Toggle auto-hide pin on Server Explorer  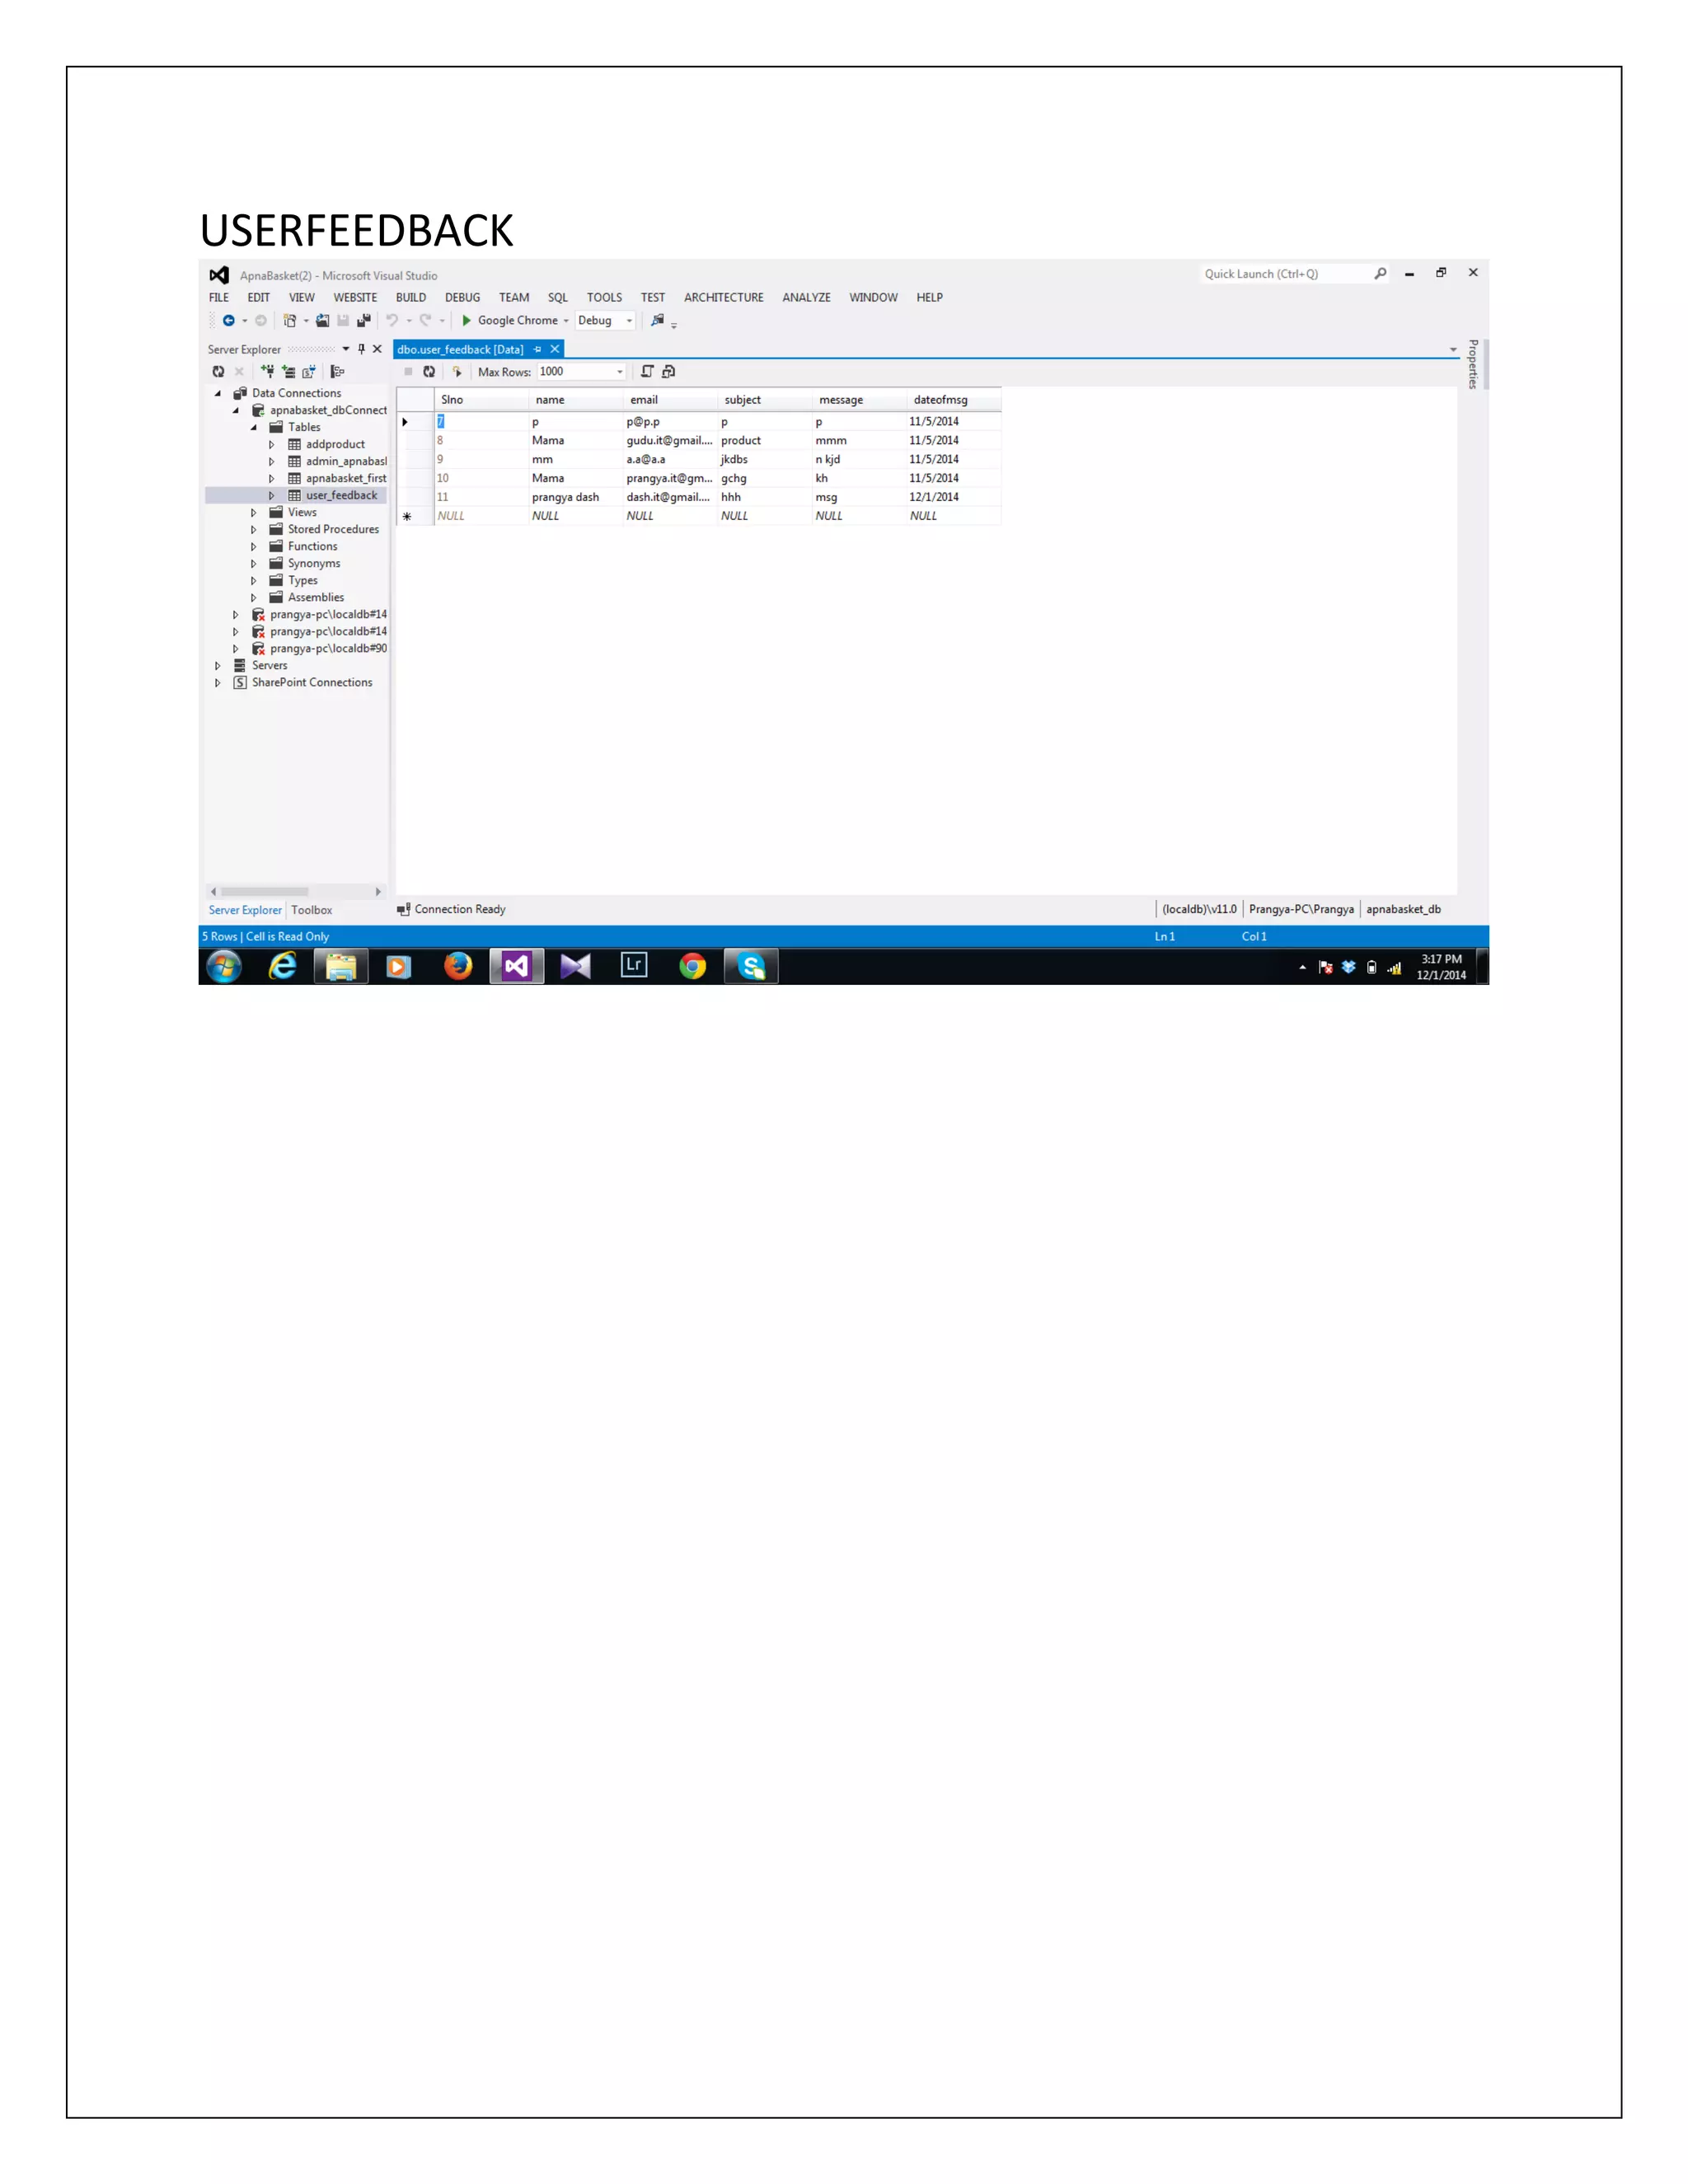[361, 350]
